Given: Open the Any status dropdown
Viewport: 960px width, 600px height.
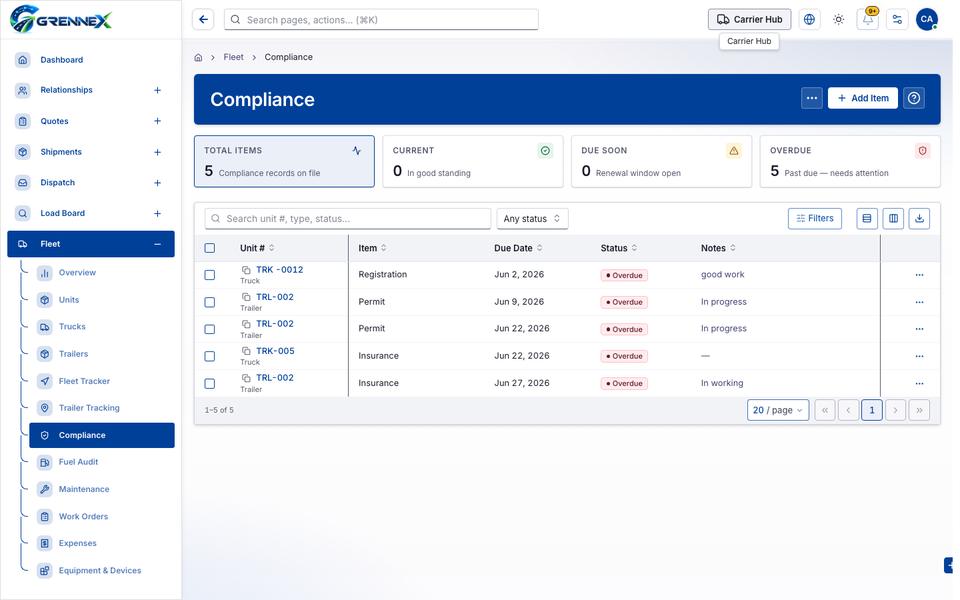Looking at the screenshot, I should [x=532, y=219].
